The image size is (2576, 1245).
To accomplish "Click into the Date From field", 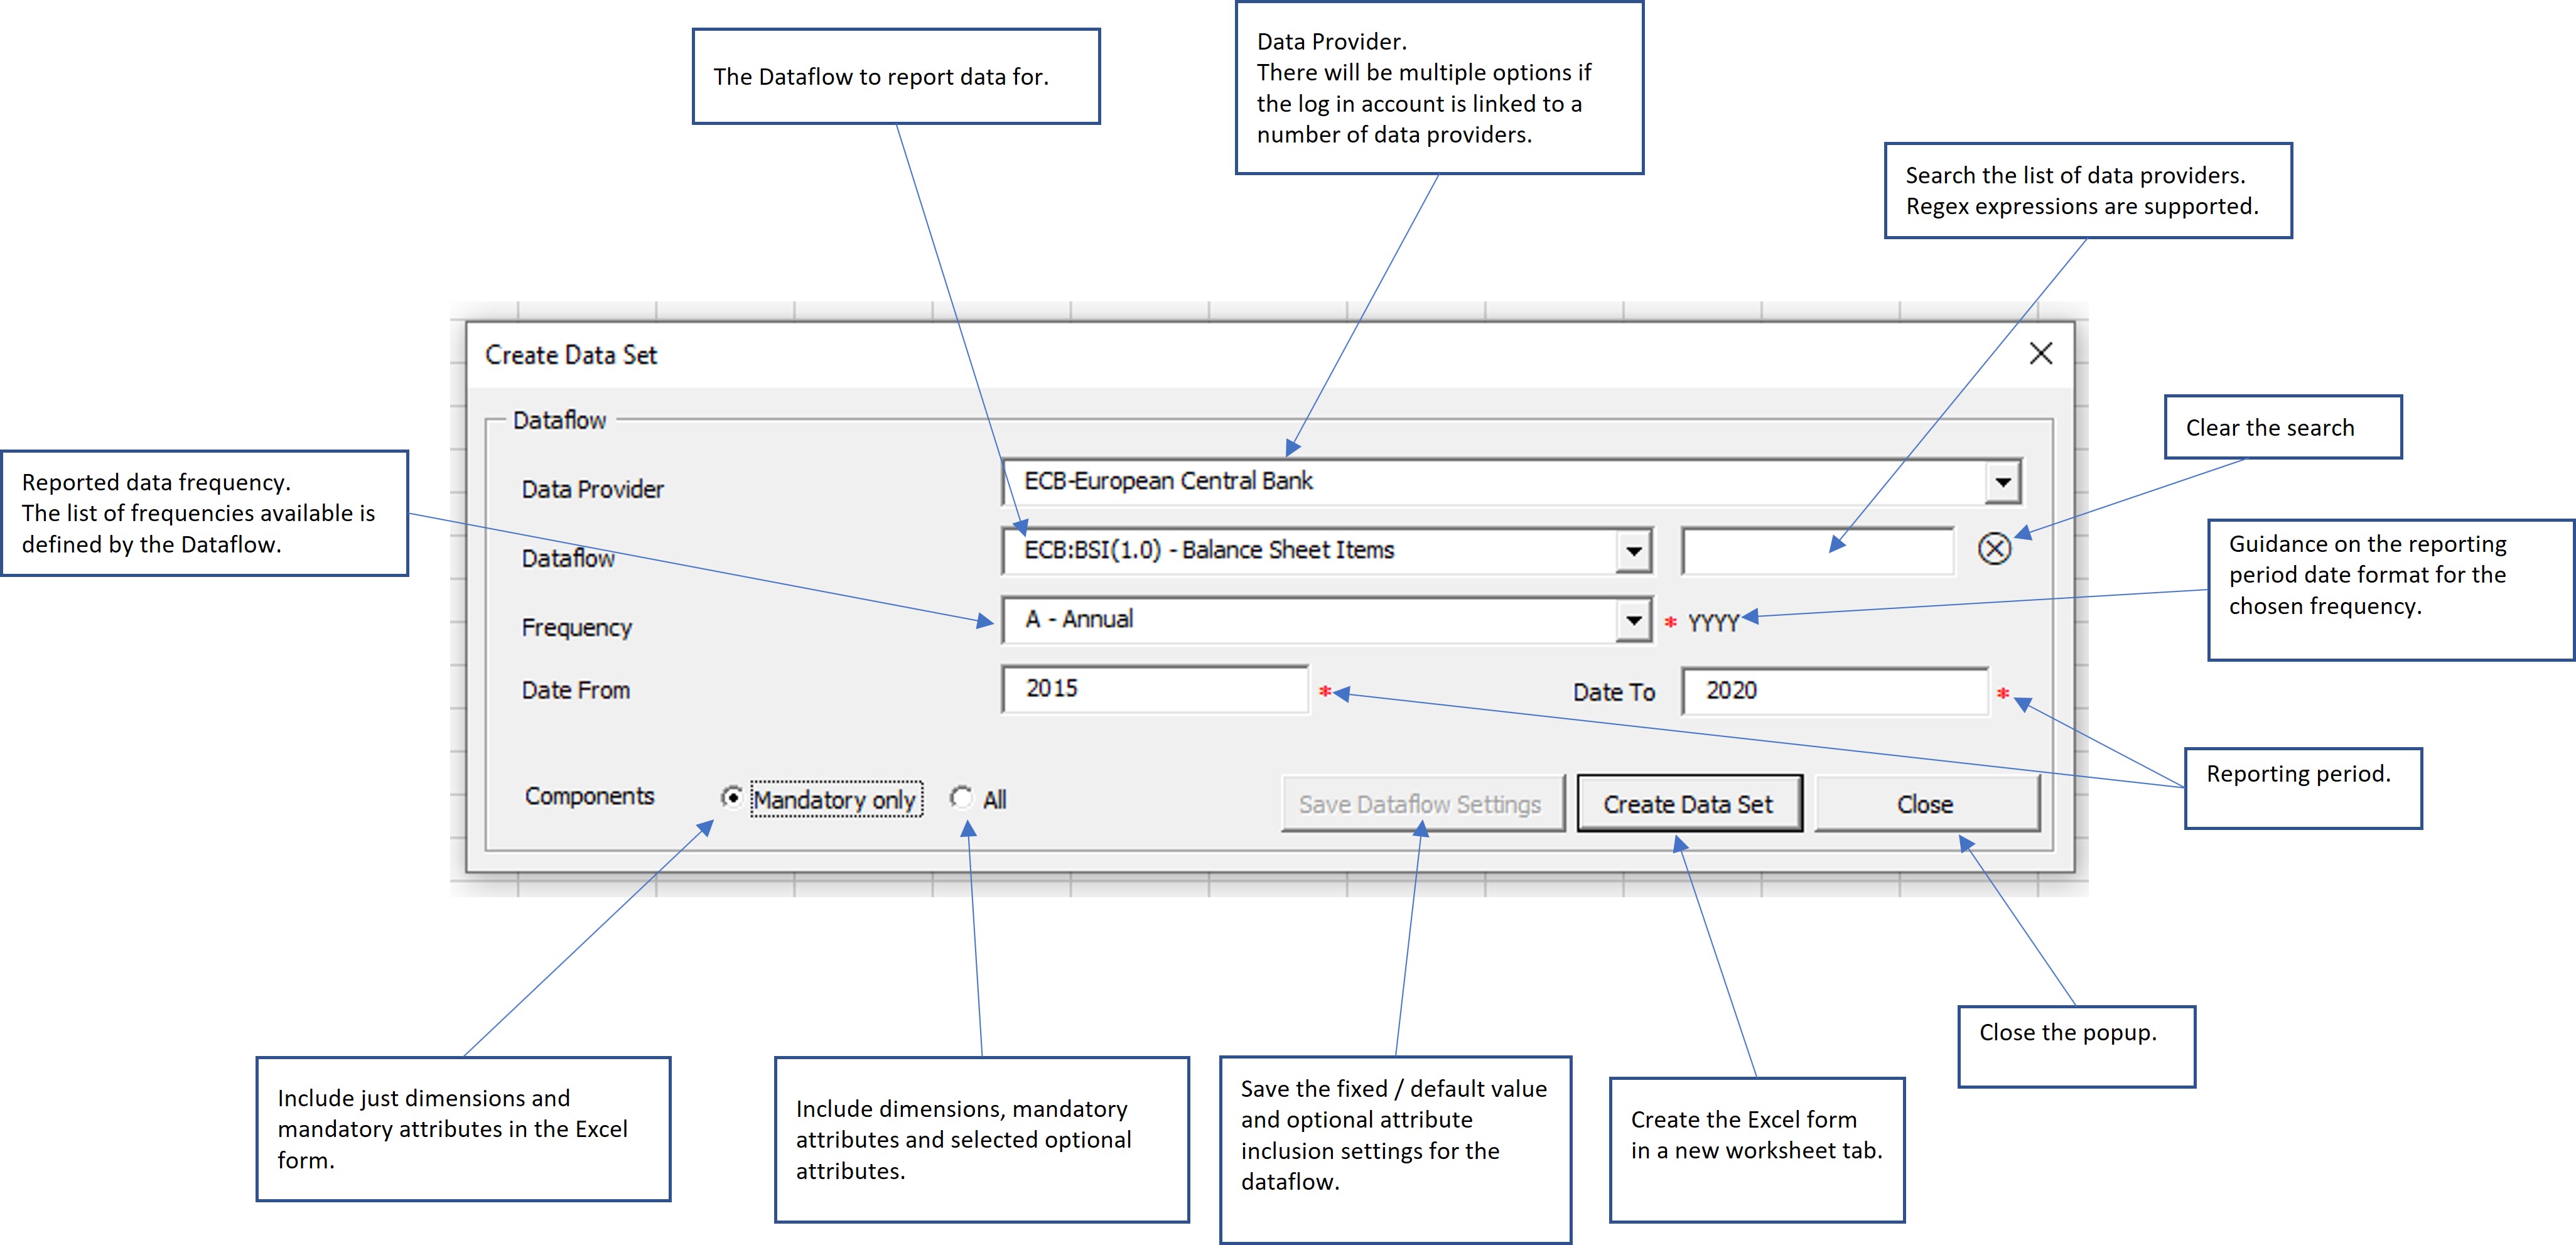I will click(x=1154, y=689).
